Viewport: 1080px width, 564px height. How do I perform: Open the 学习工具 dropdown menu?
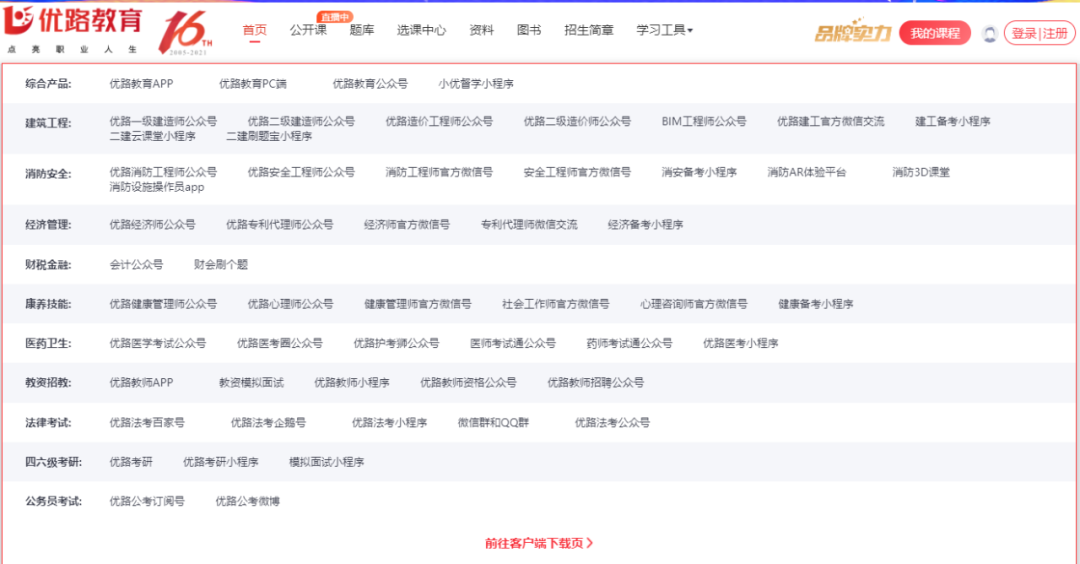coord(664,31)
